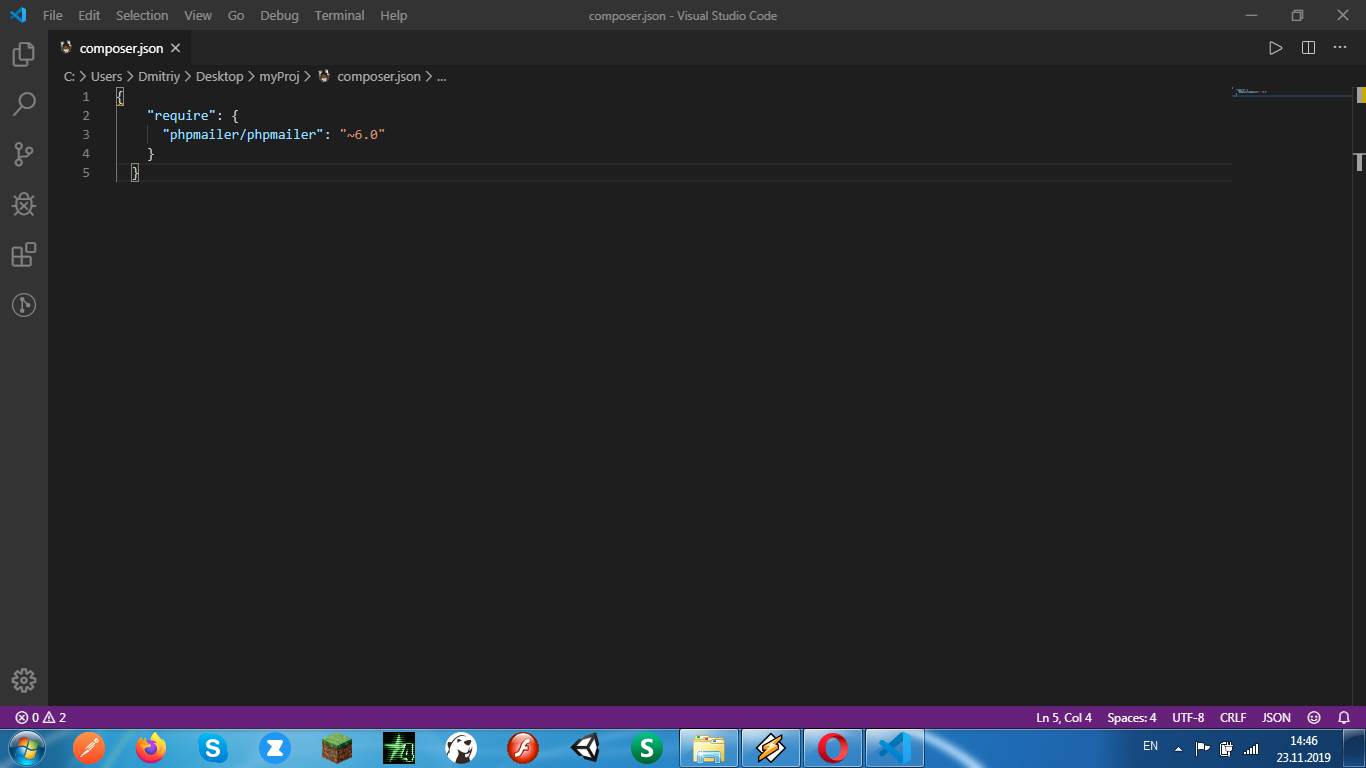Viewport: 1366px width, 768px height.
Task: Click the clock showing 14:46
Action: pos(1303,749)
